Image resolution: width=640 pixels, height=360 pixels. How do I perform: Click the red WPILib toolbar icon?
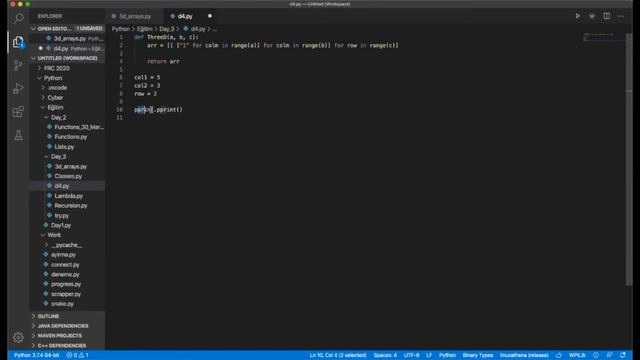592,16
